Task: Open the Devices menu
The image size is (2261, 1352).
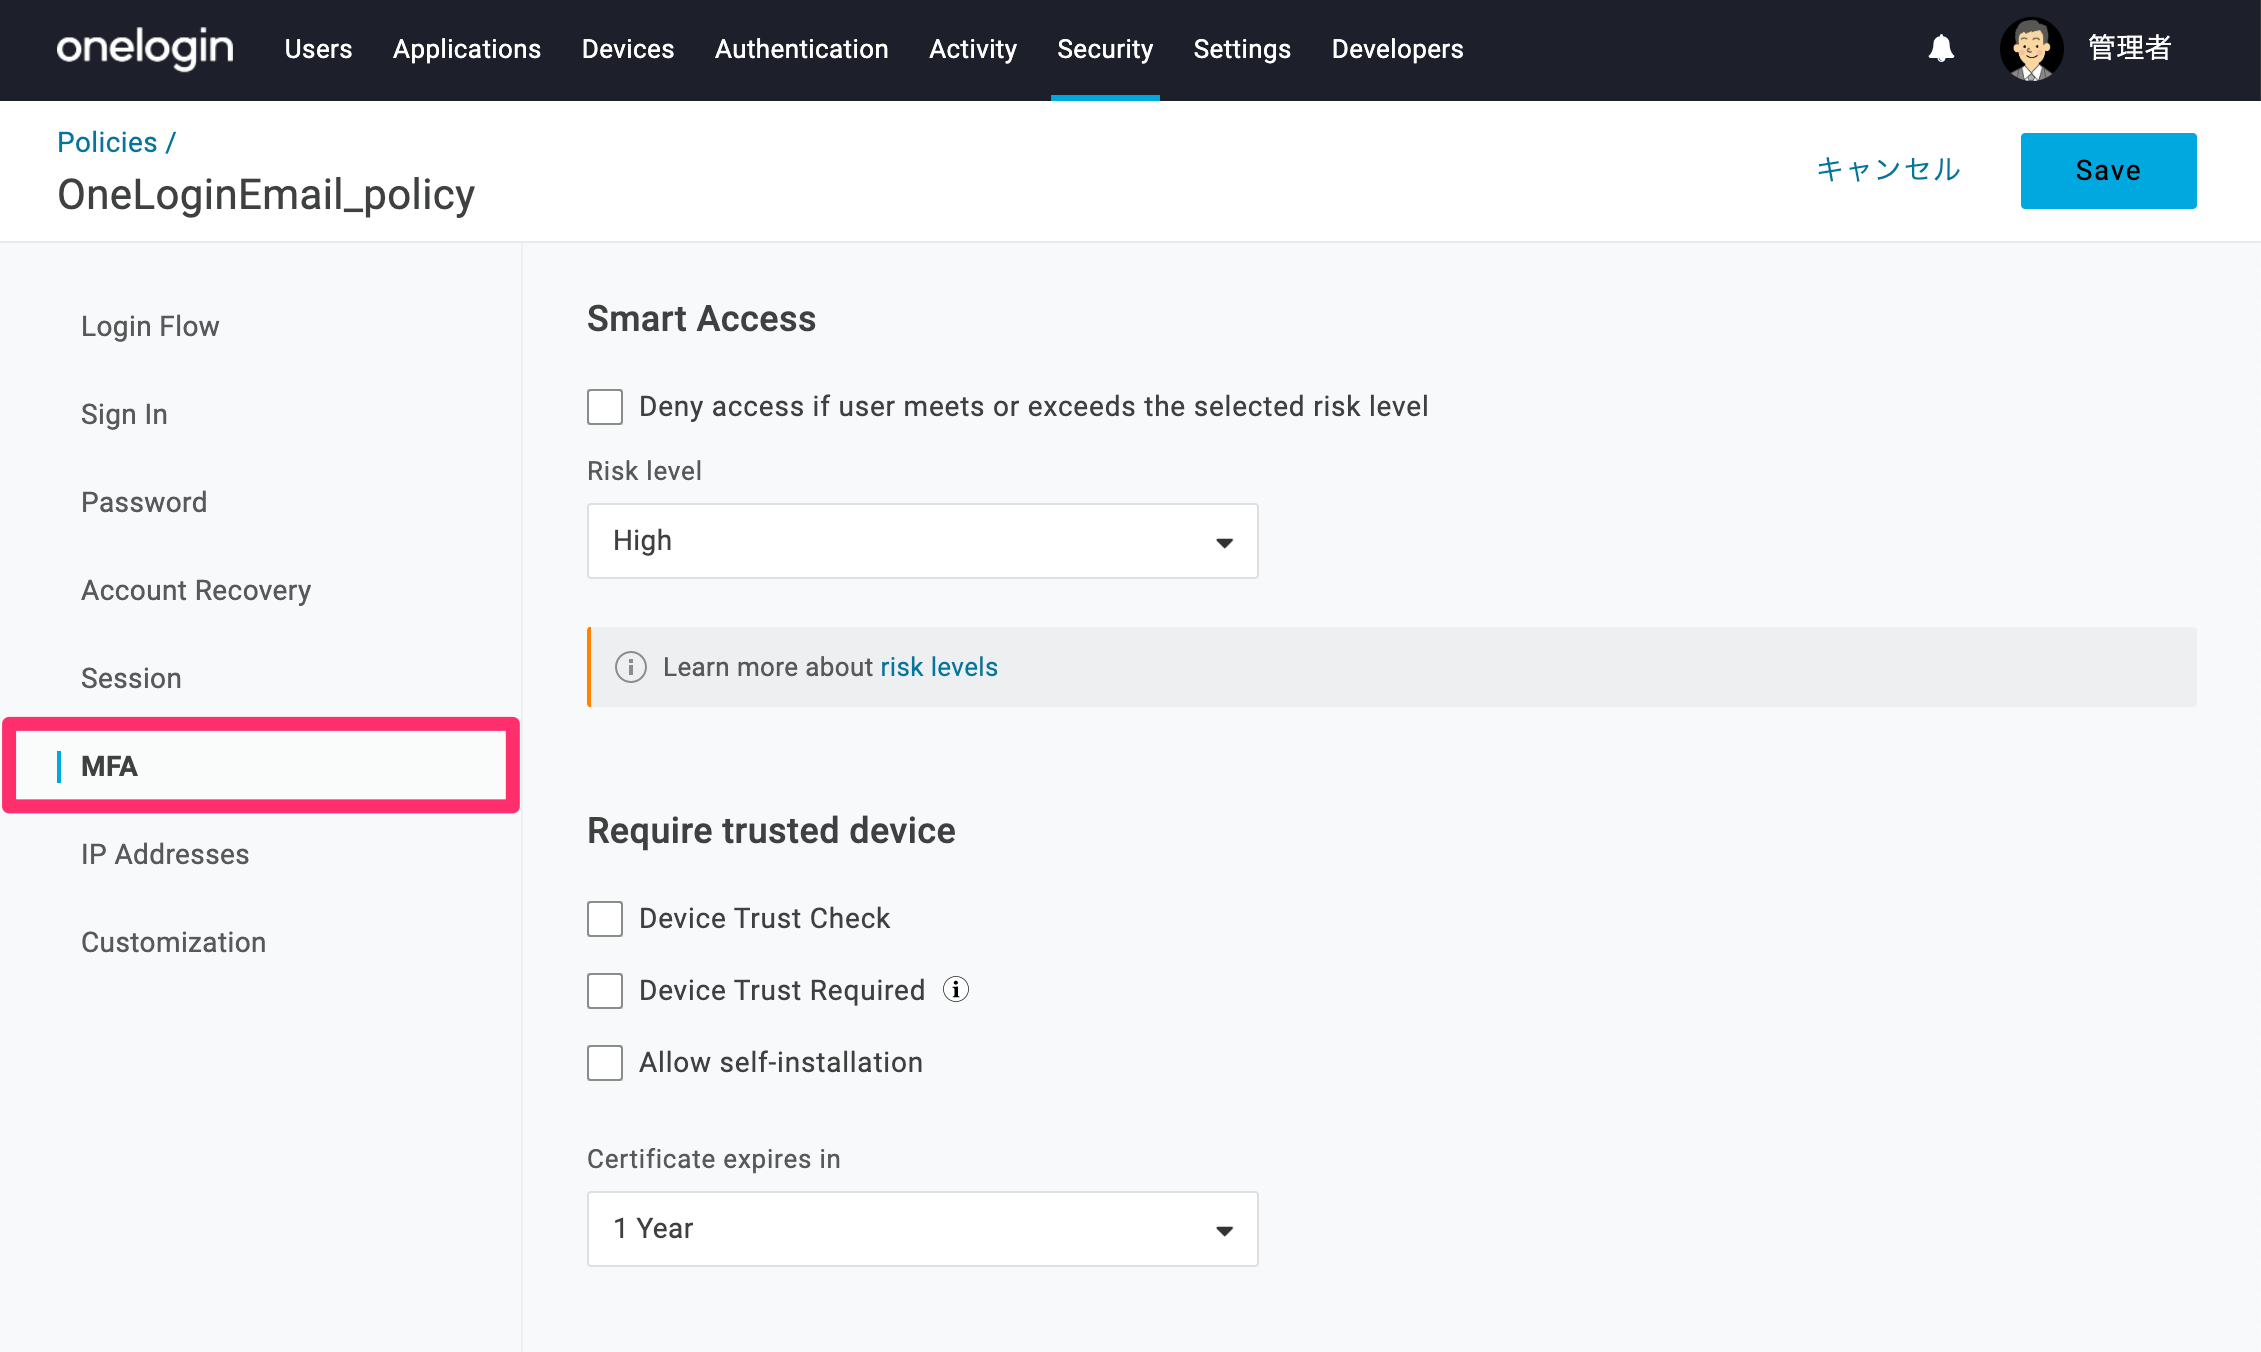Action: (628, 49)
